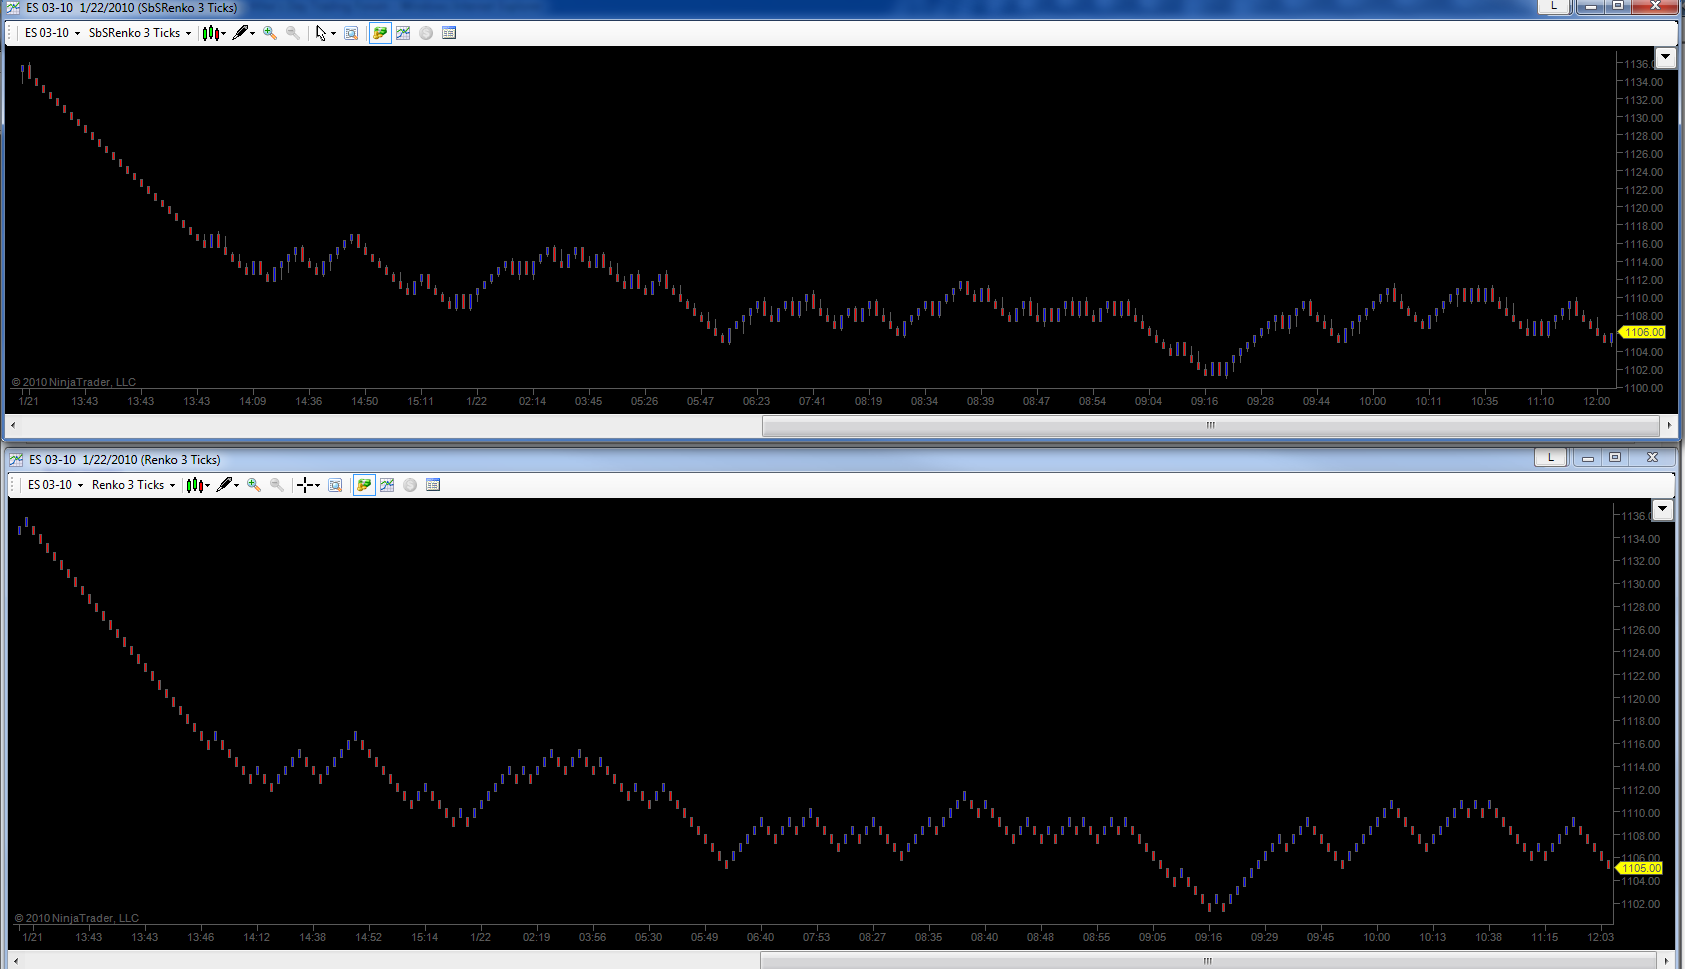Screen dimensions: 1685x969
Task: Zoom in on the lower Renko chart
Action: tap(254, 485)
